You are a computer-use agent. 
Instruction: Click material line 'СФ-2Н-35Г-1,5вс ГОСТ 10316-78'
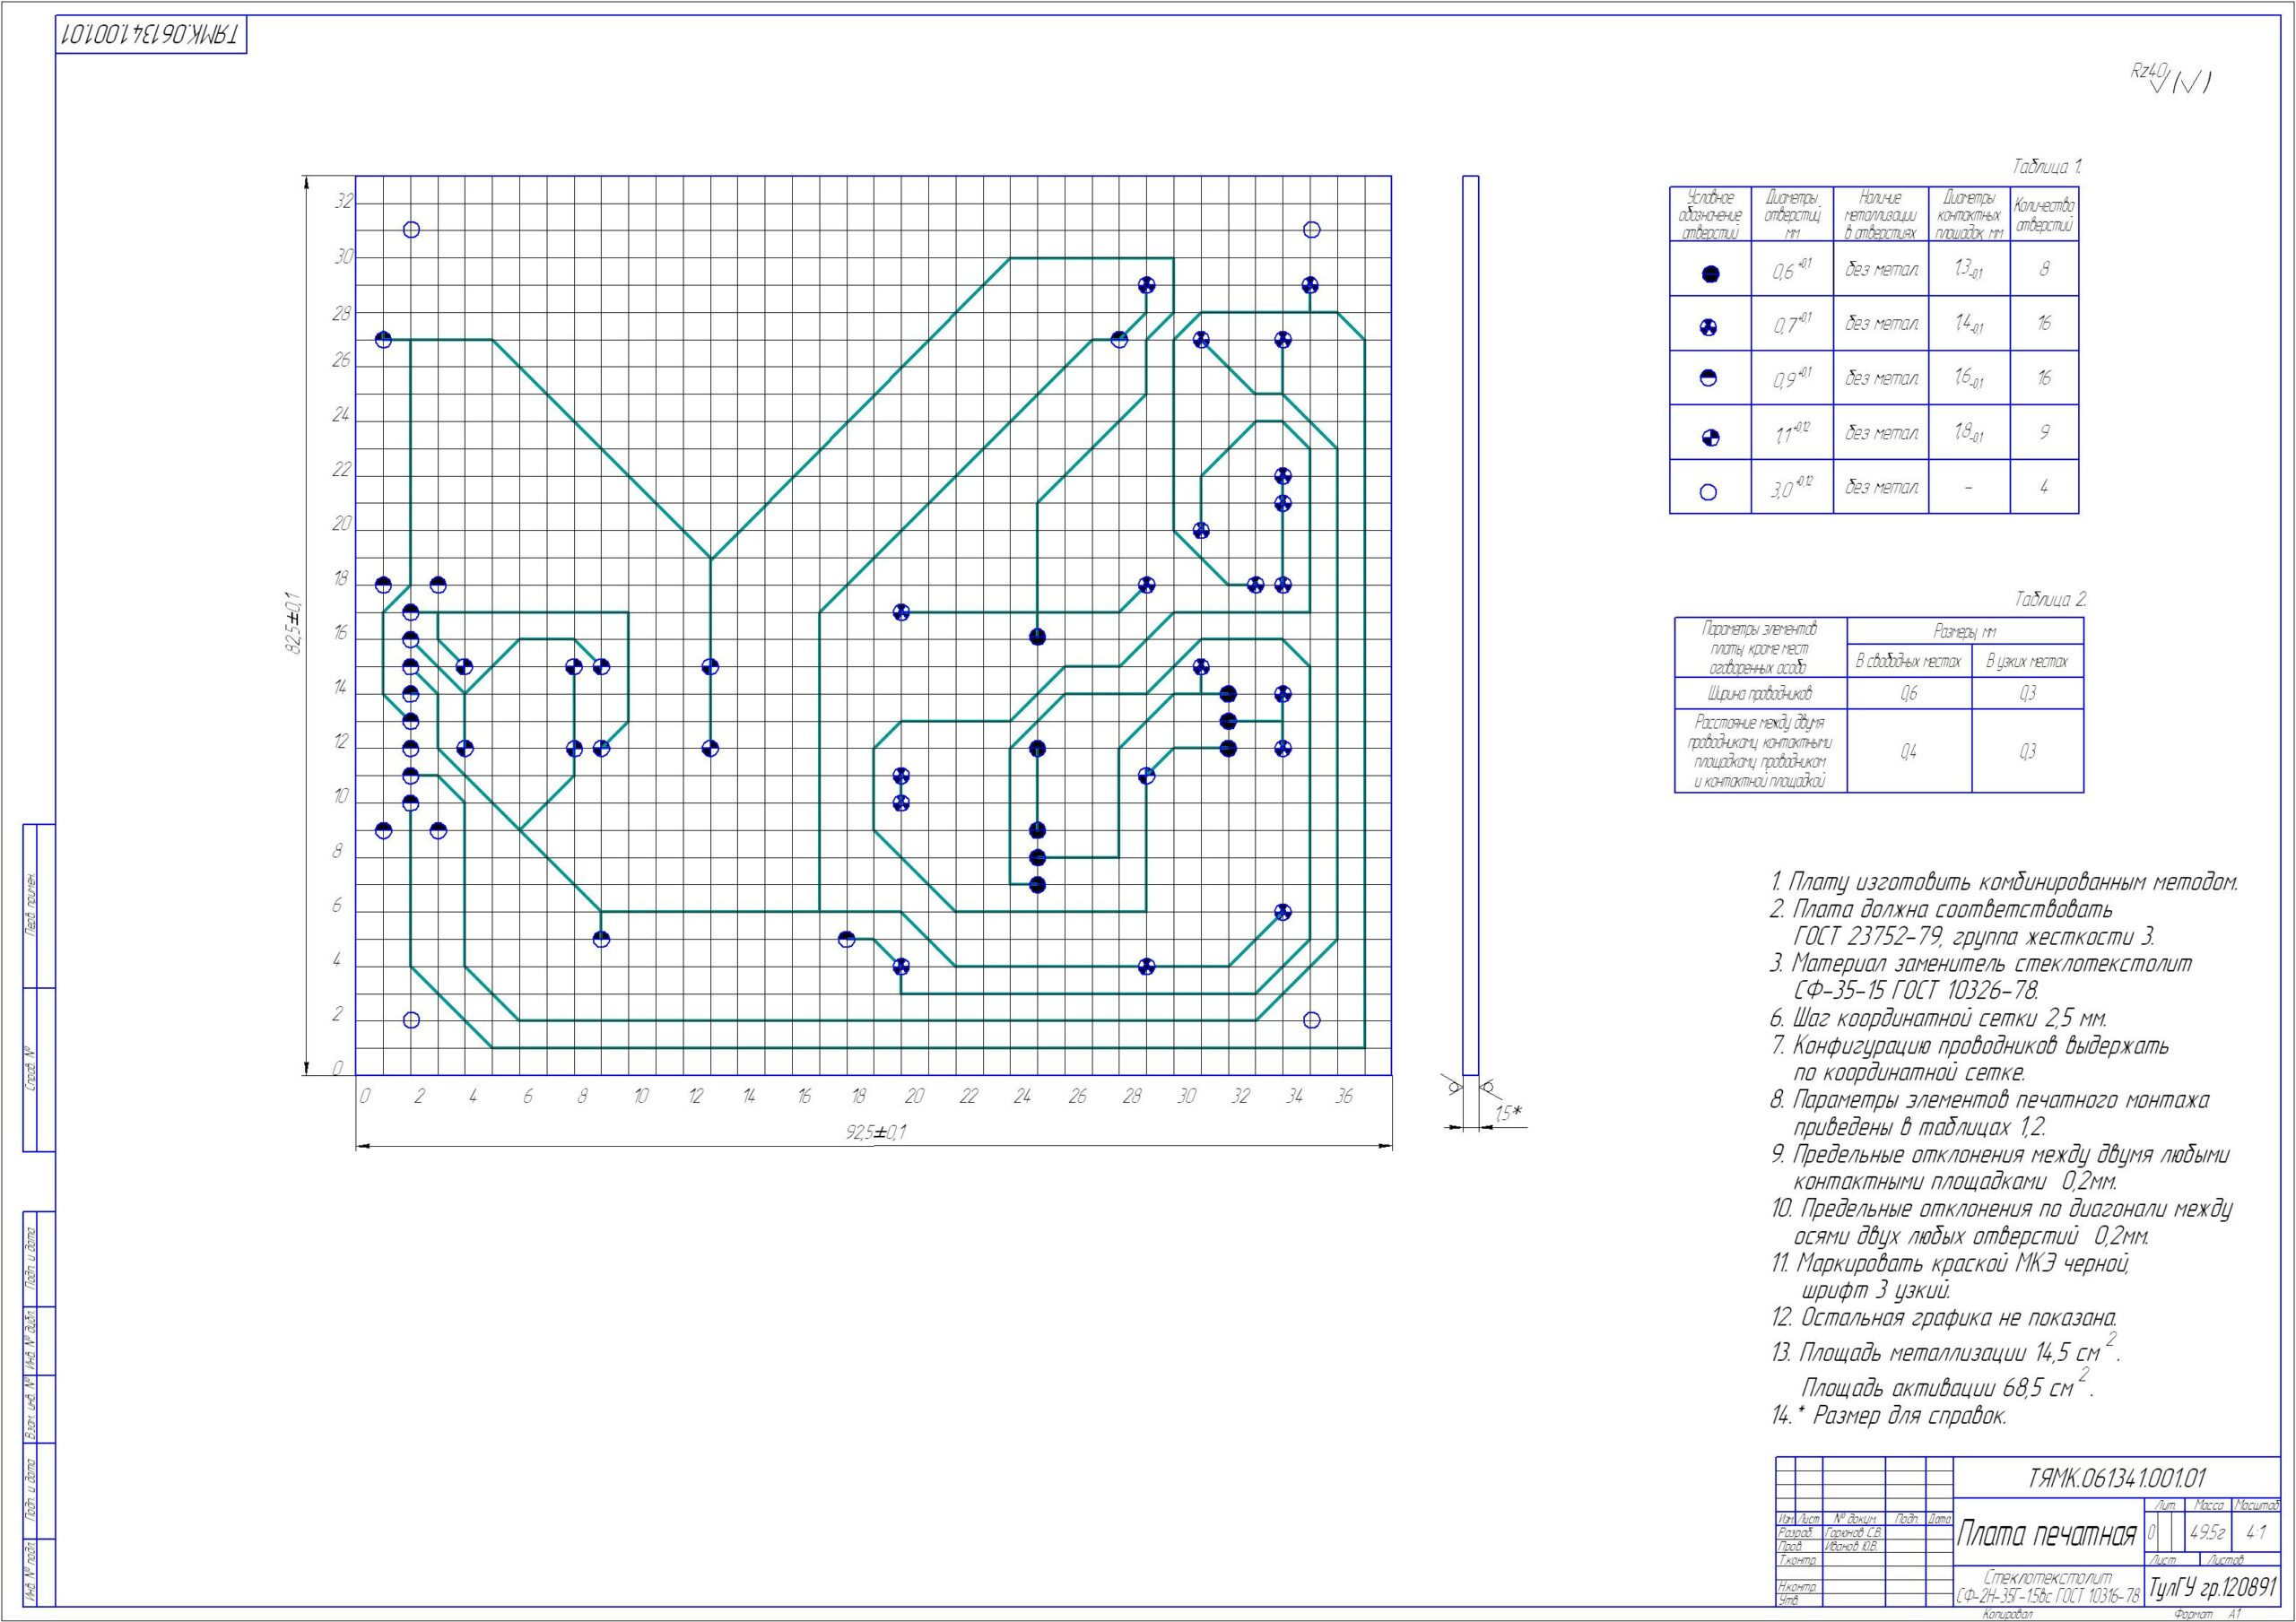coord(2048,1594)
